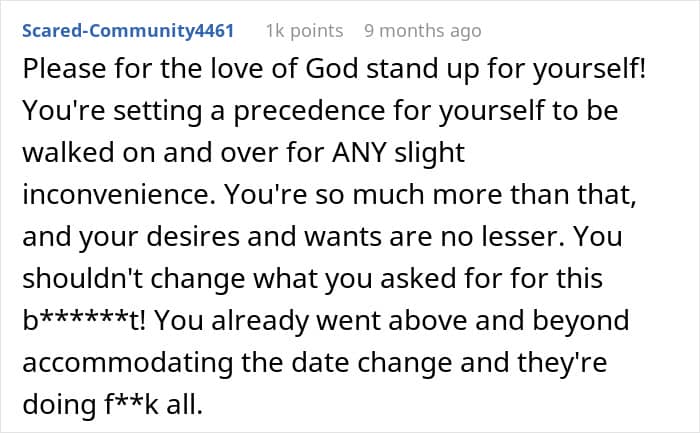Click the word shouldn't in the comment
The width and height of the screenshot is (700, 433).
pyautogui.click(x=82, y=279)
